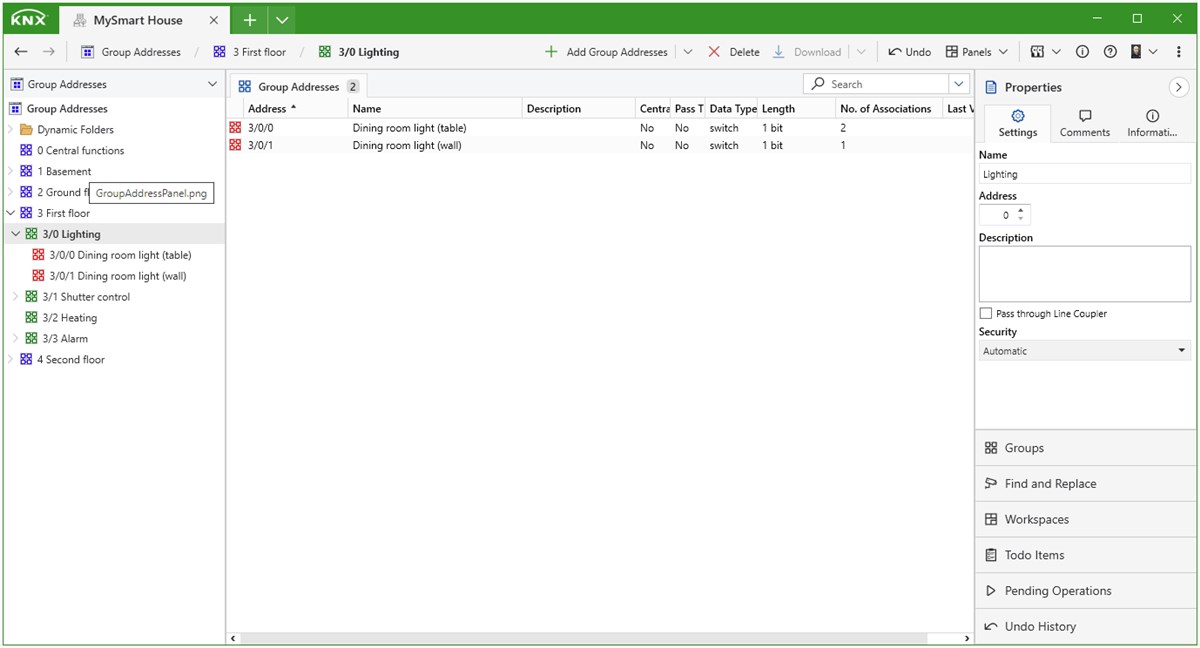Open the Security Automatic dropdown
Image resolution: width=1200 pixels, height=648 pixels.
1085,351
